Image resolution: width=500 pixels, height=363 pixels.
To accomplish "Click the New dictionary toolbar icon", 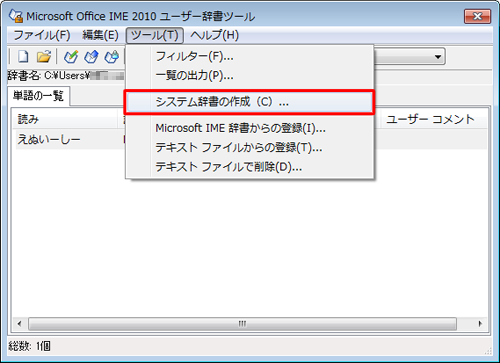I will [x=23, y=56].
